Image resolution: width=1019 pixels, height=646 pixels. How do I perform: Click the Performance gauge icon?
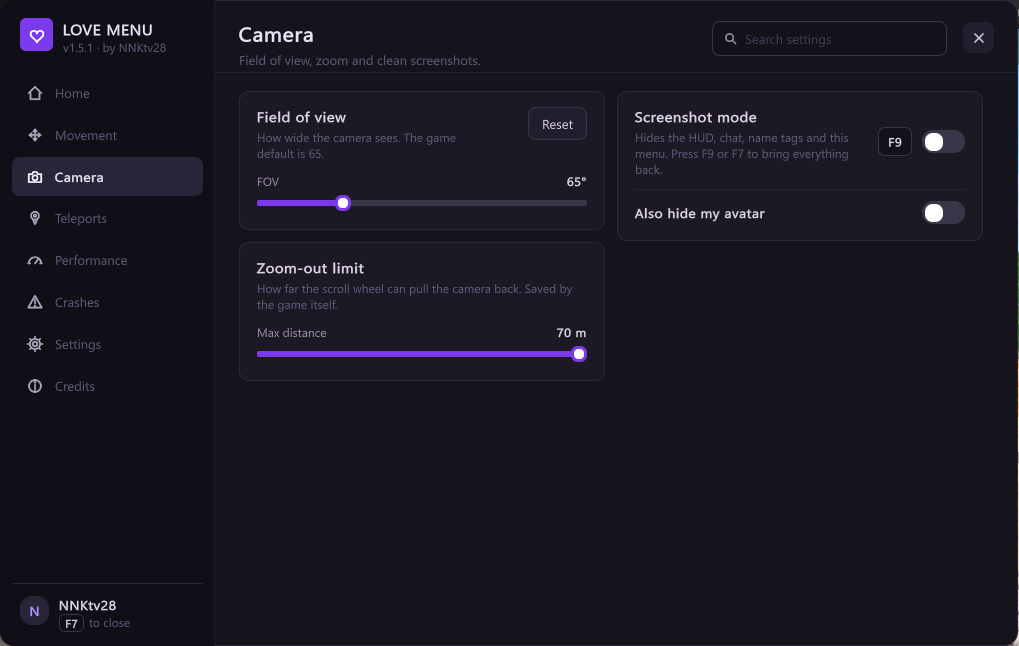point(35,261)
